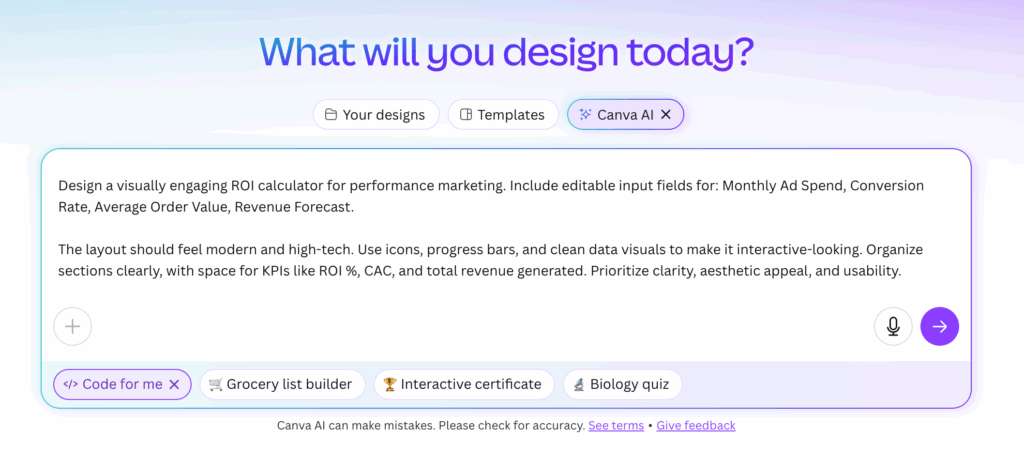Open the Templates tab
This screenshot has height=460, width=1024.
click(x=503, y=115)
